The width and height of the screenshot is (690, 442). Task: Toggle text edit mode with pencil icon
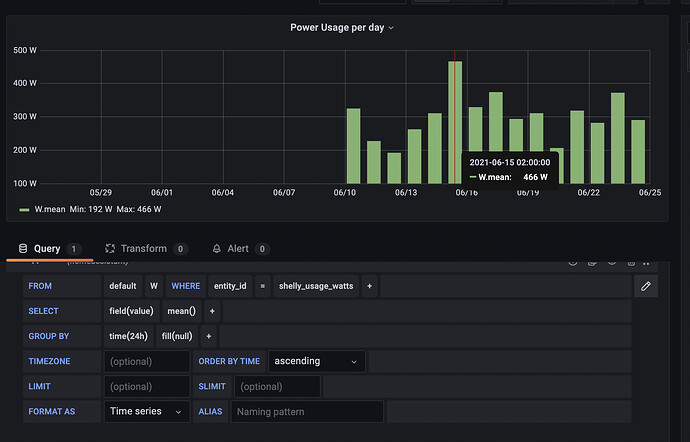(x=646, y=286)
